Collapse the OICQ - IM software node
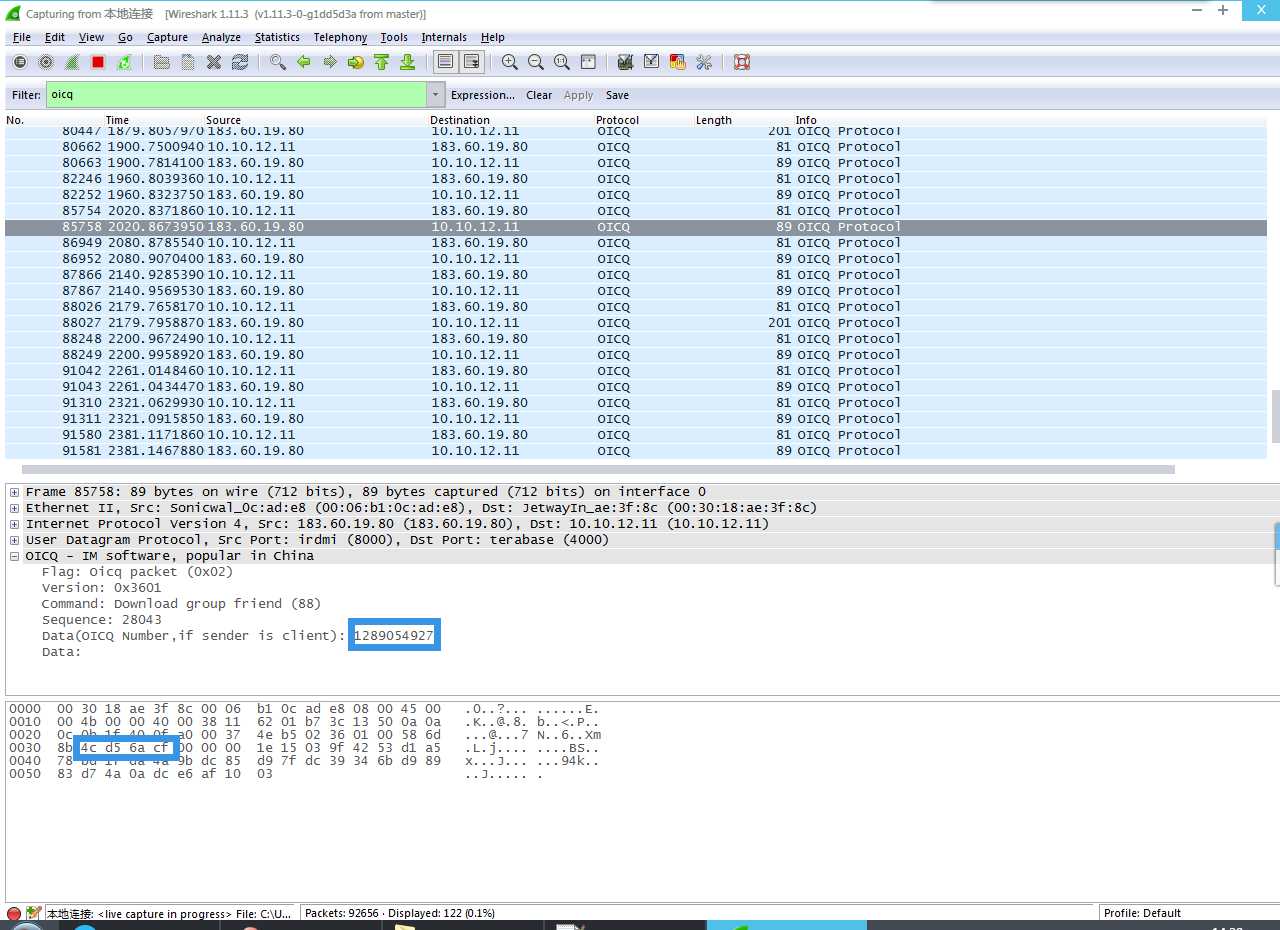 click(x=14, y=556)
